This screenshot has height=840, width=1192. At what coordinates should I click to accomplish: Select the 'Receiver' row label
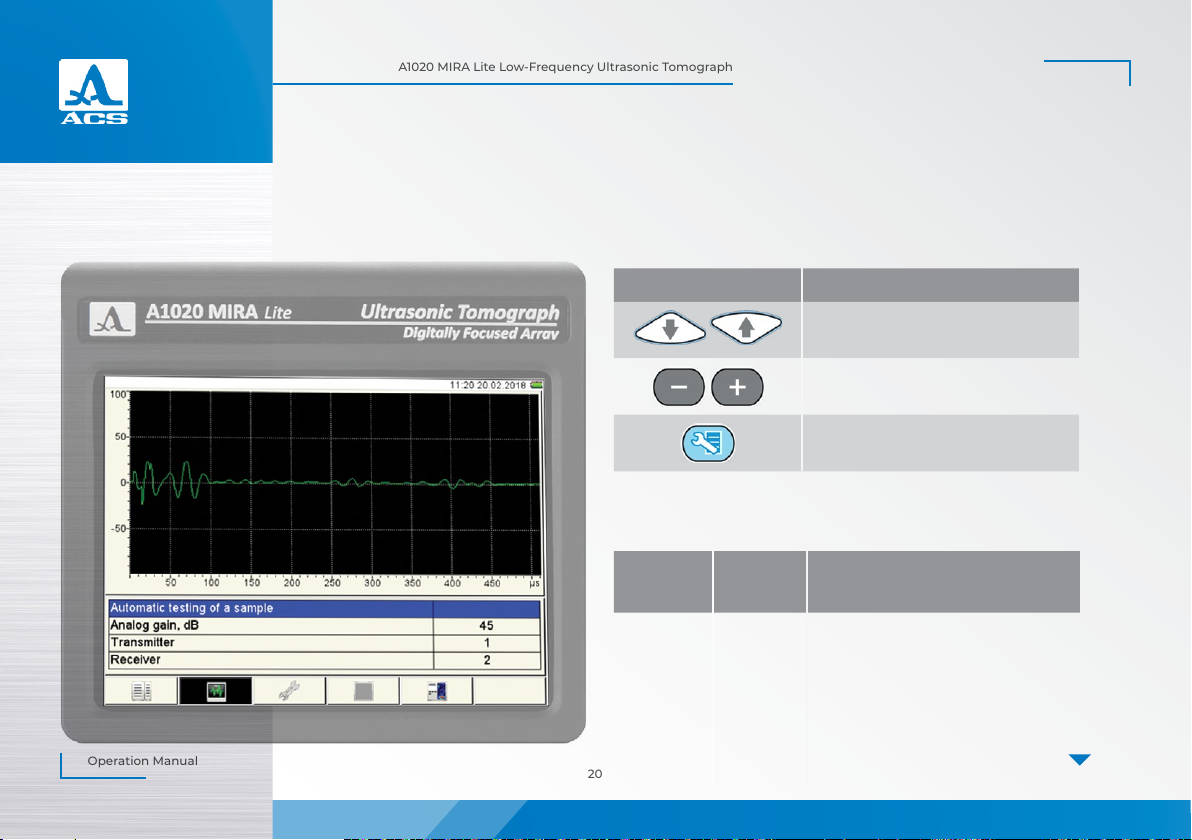click(135, 660)
